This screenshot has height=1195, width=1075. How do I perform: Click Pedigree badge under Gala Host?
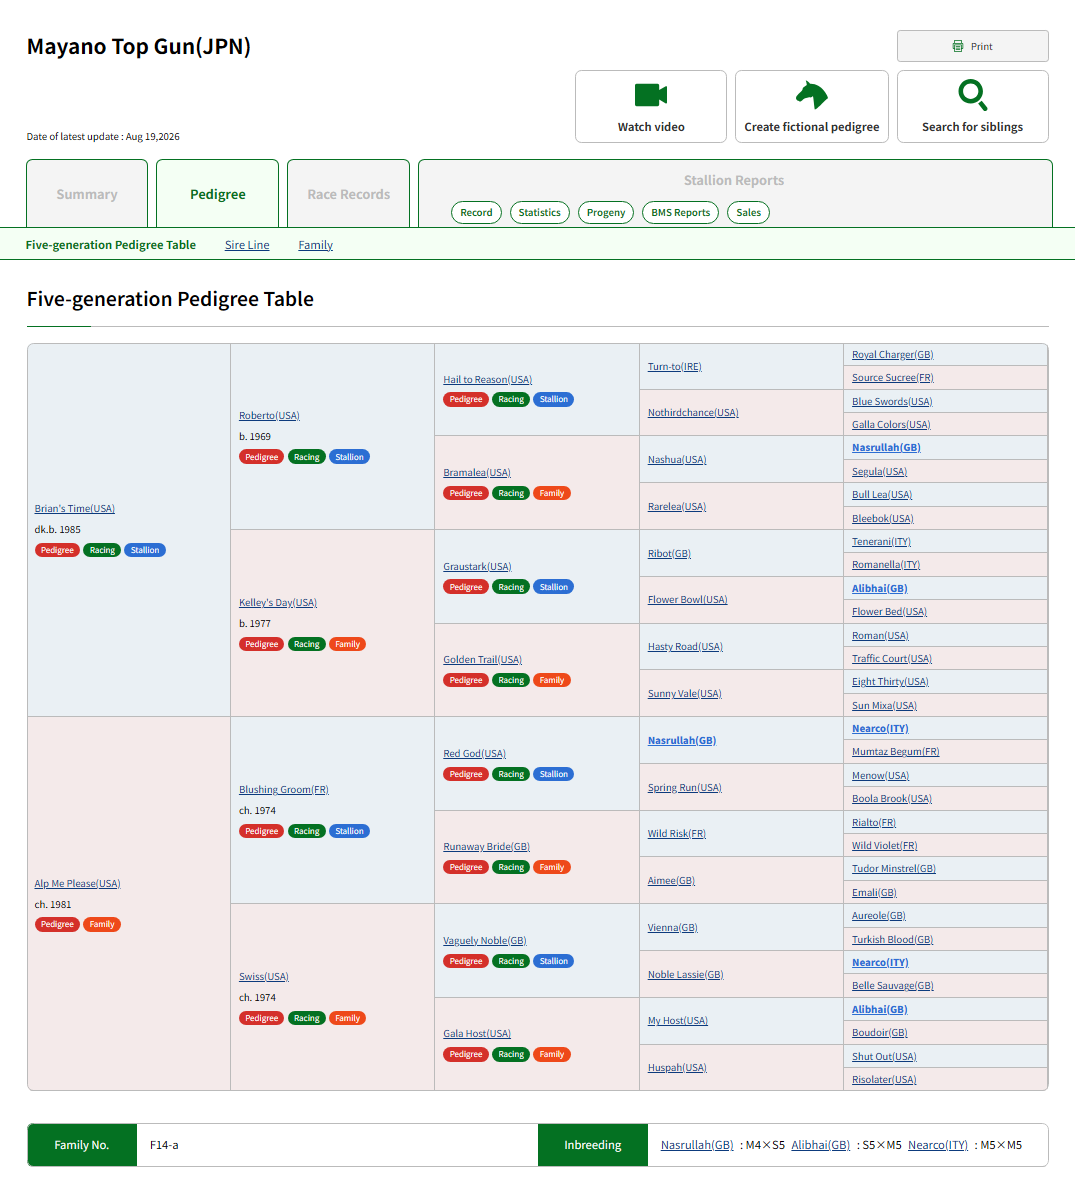point(466,1054)
